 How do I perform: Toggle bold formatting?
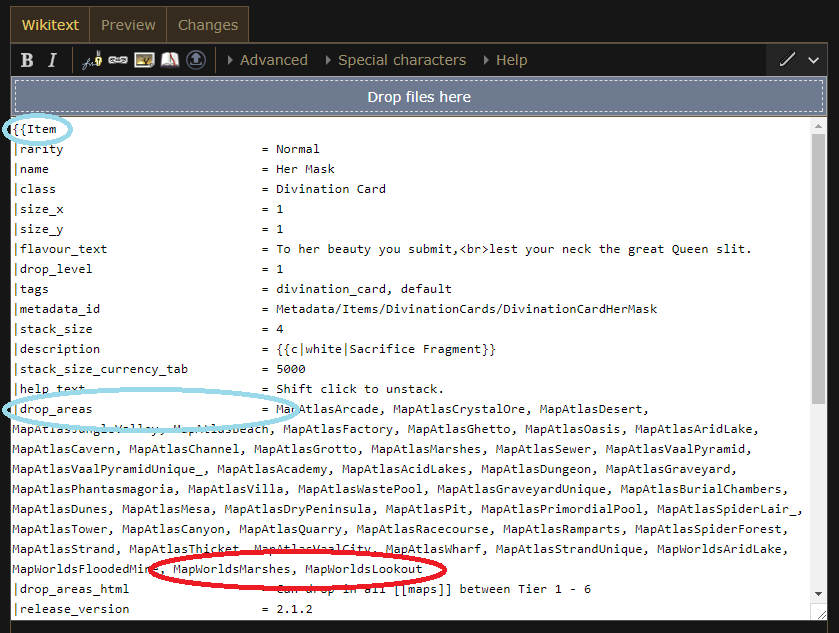coord(27,60)
